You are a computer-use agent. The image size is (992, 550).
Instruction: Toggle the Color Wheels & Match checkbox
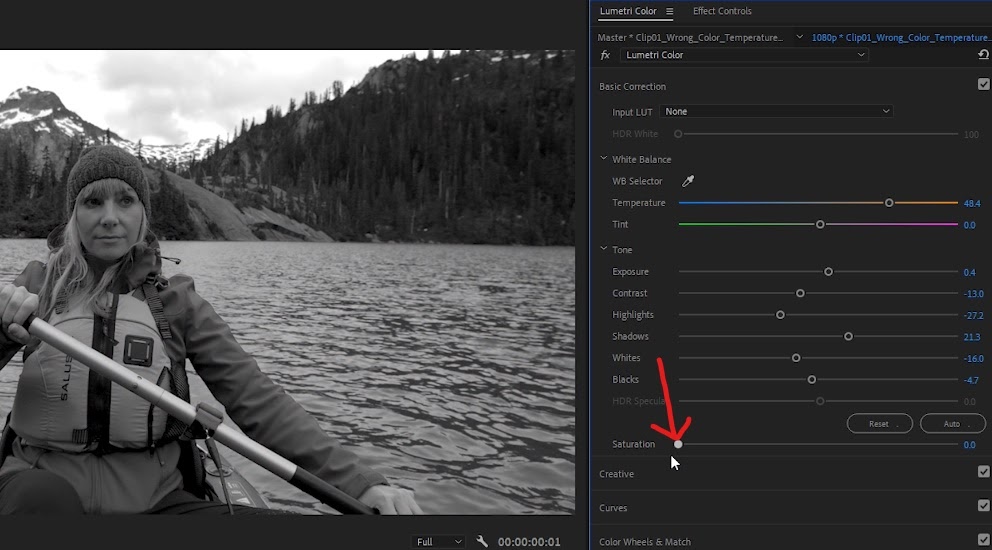click(983, 539)
